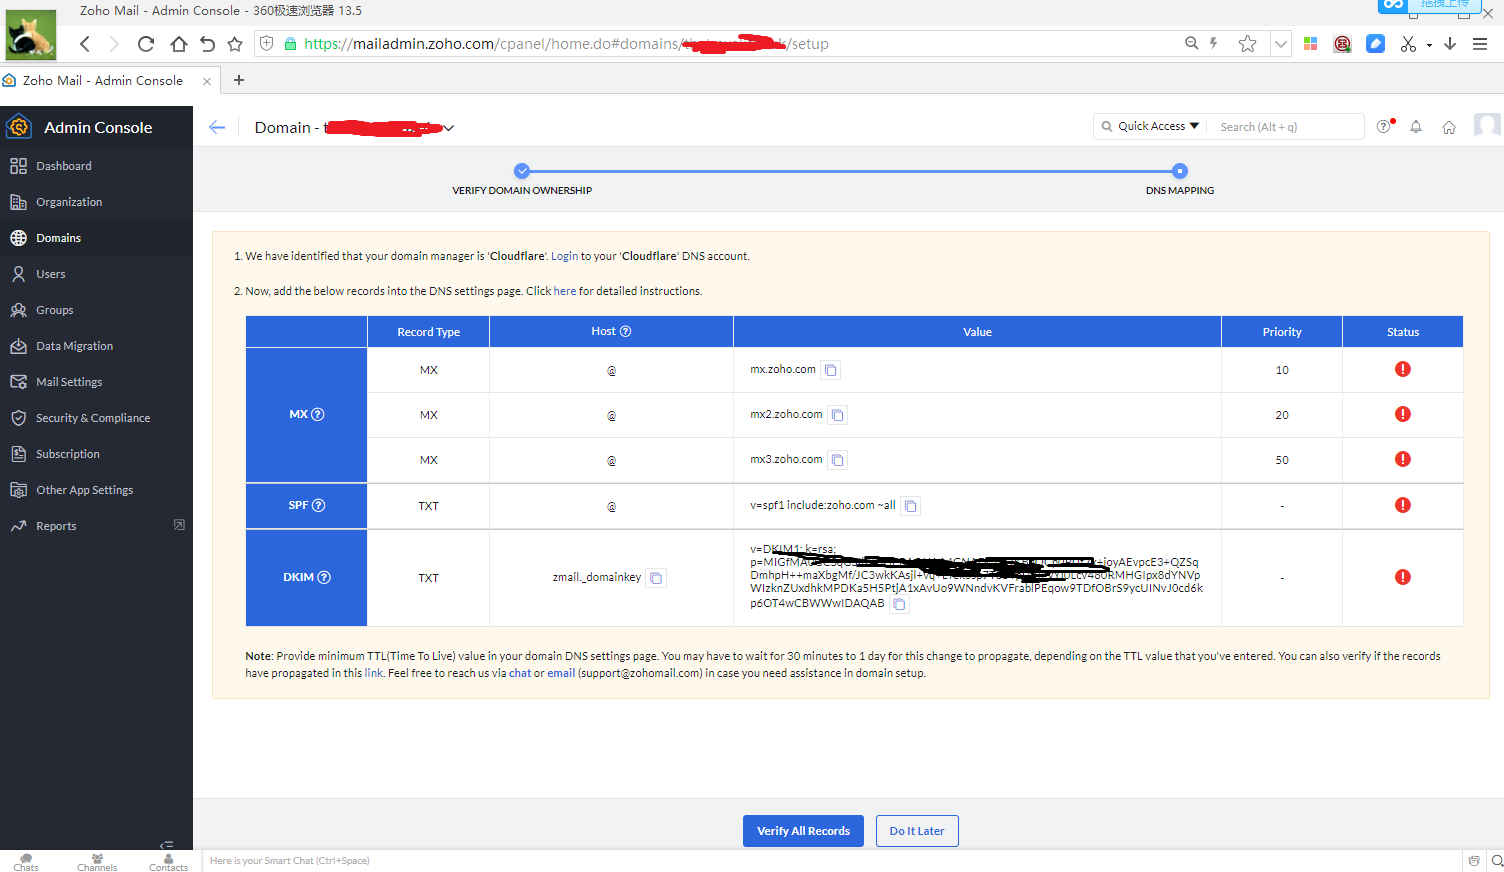
Task: Open user profile avatar
Action: (1487, 126)
